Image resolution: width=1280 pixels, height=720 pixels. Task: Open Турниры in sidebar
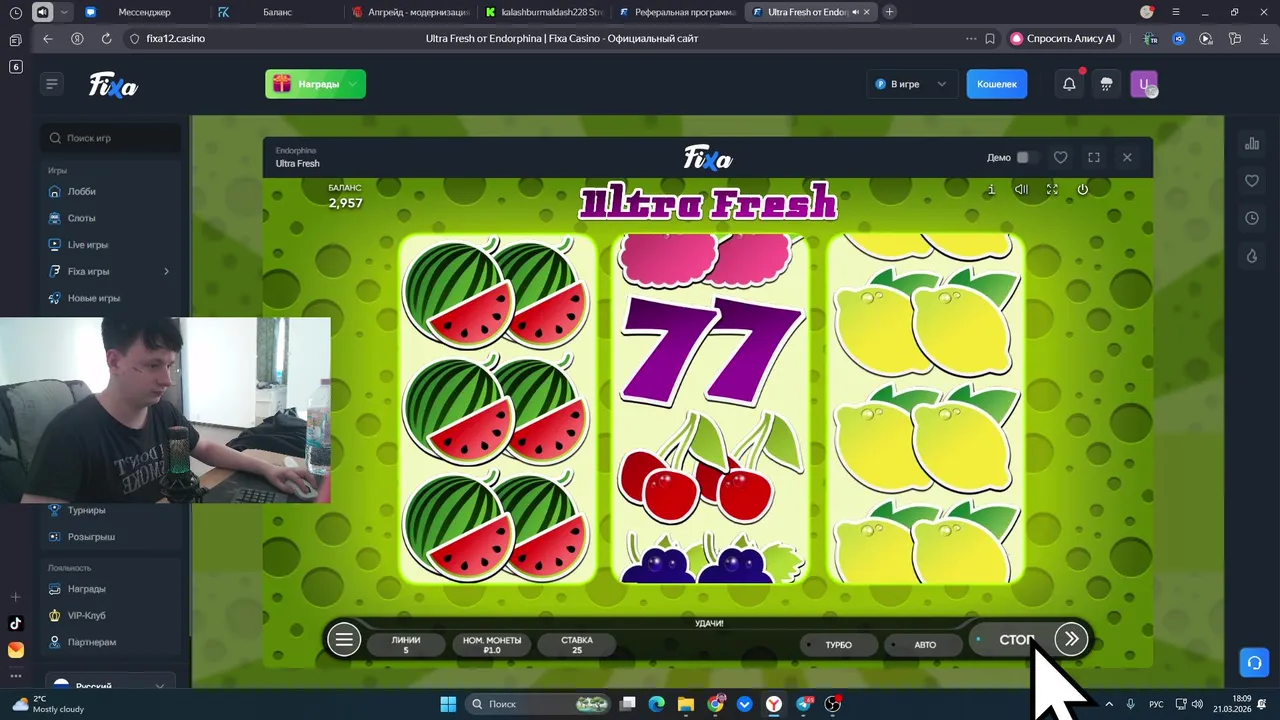[x=110, y=510]
